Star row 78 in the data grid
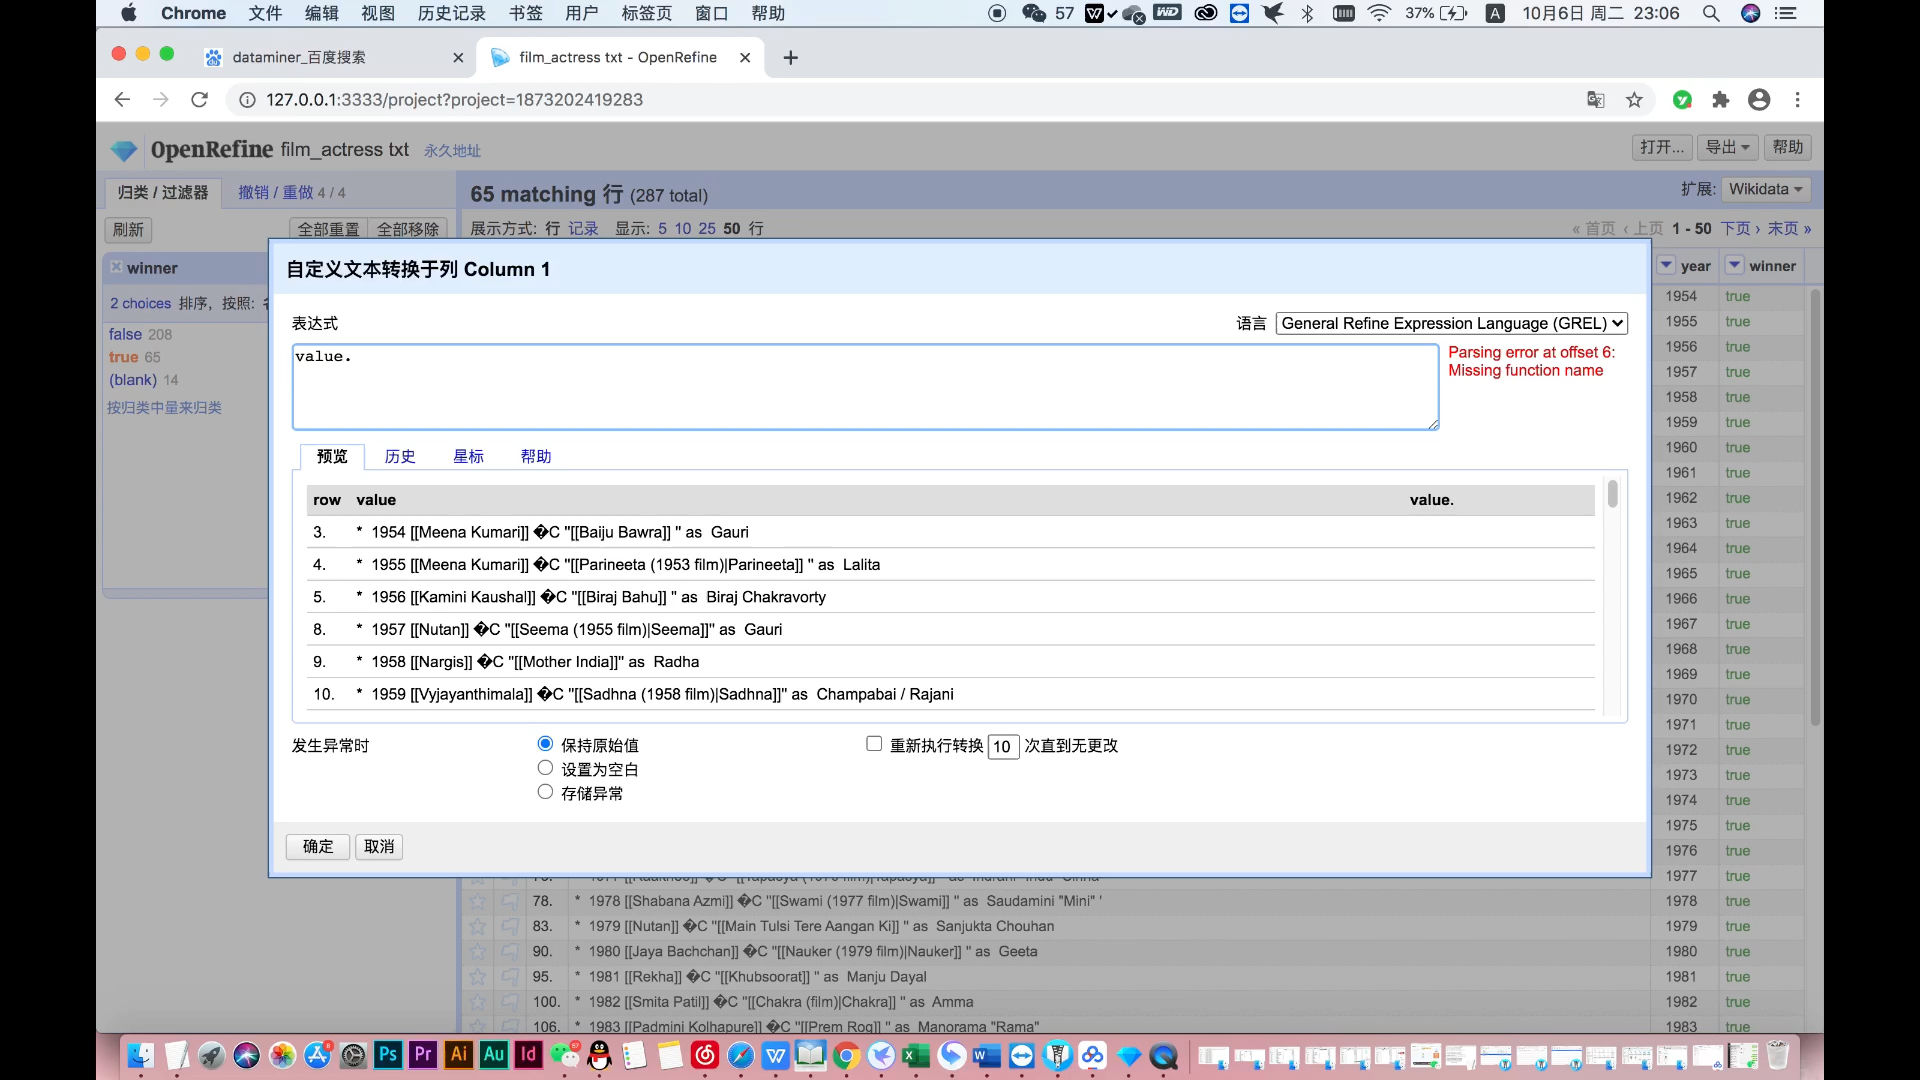Image resolution: width=1920 pixels, height=1080 pixels. tap(478, 901)
